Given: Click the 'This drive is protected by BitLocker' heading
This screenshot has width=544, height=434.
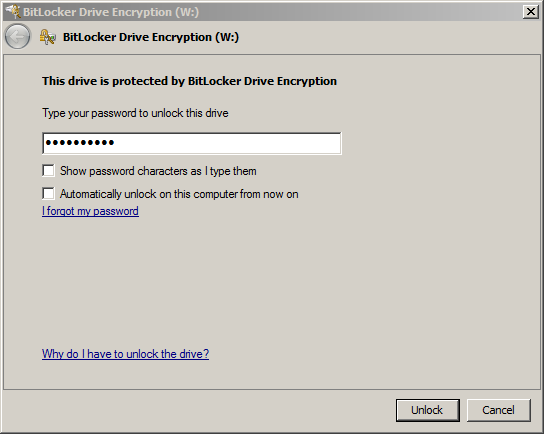Looking at the screenshot, I should [x=189, y=81].
